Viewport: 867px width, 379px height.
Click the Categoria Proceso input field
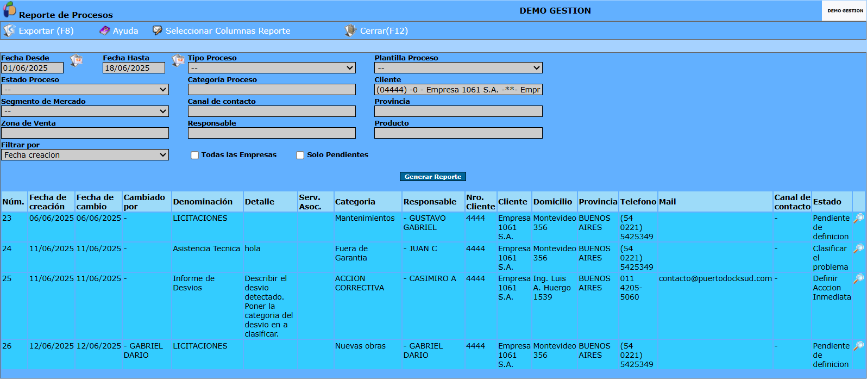pos(271,90)
